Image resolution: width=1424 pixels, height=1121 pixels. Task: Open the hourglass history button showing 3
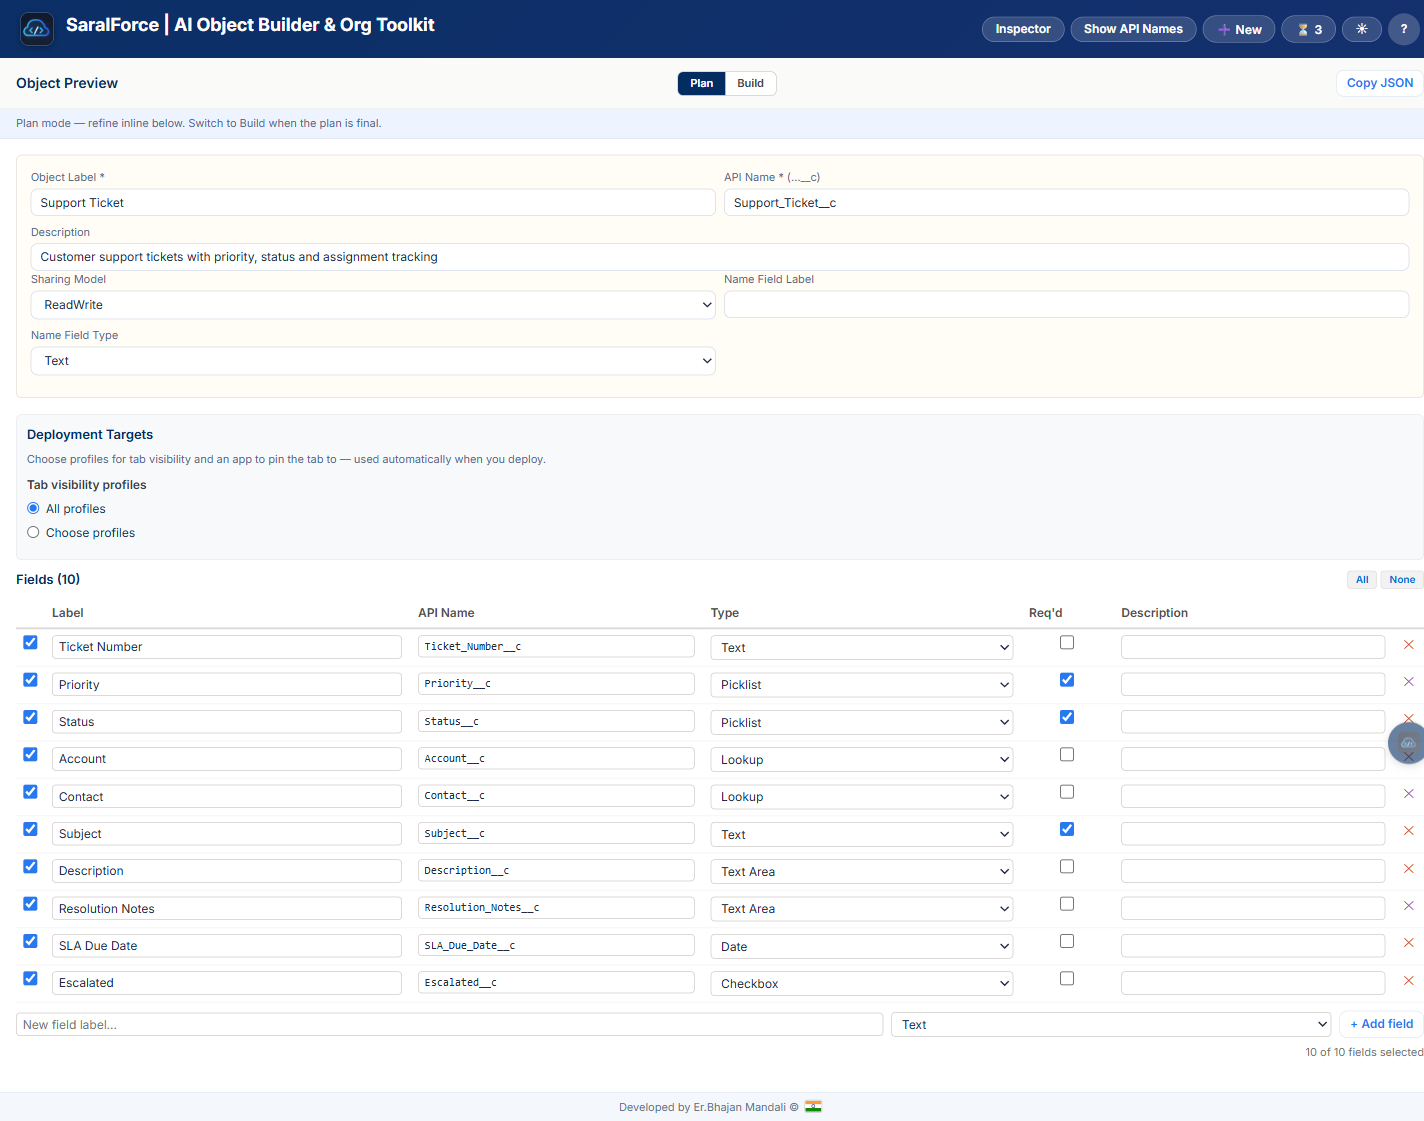pyautogui.click(x=1308, y=29)
